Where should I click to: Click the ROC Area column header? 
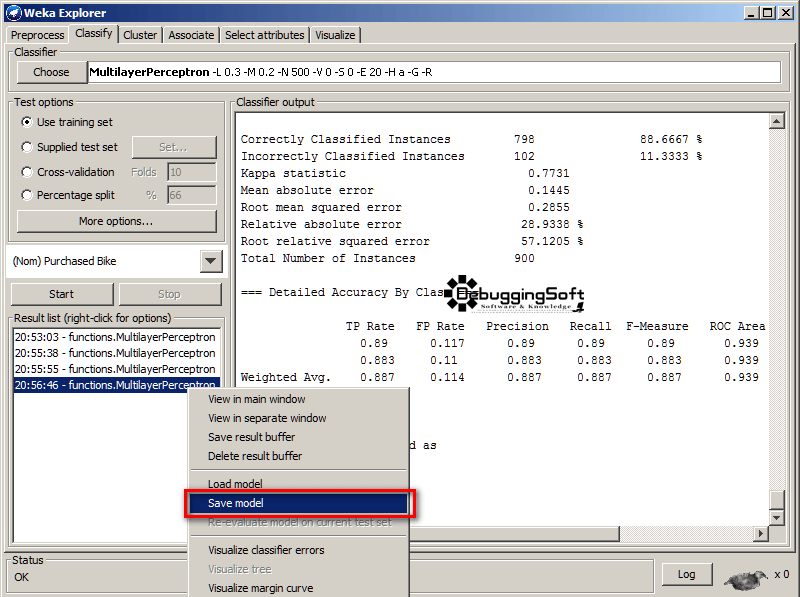[737, 327]
